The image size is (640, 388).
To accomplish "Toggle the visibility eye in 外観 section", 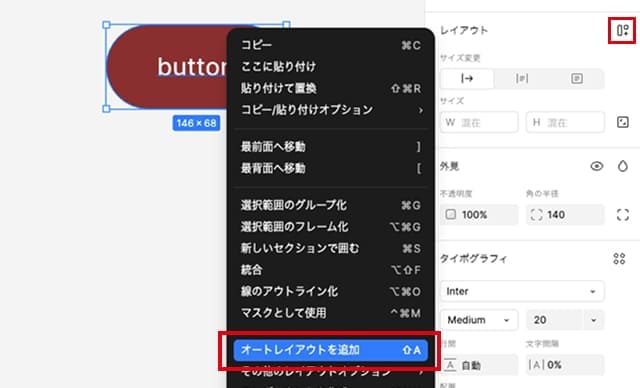I will [596, 166].
